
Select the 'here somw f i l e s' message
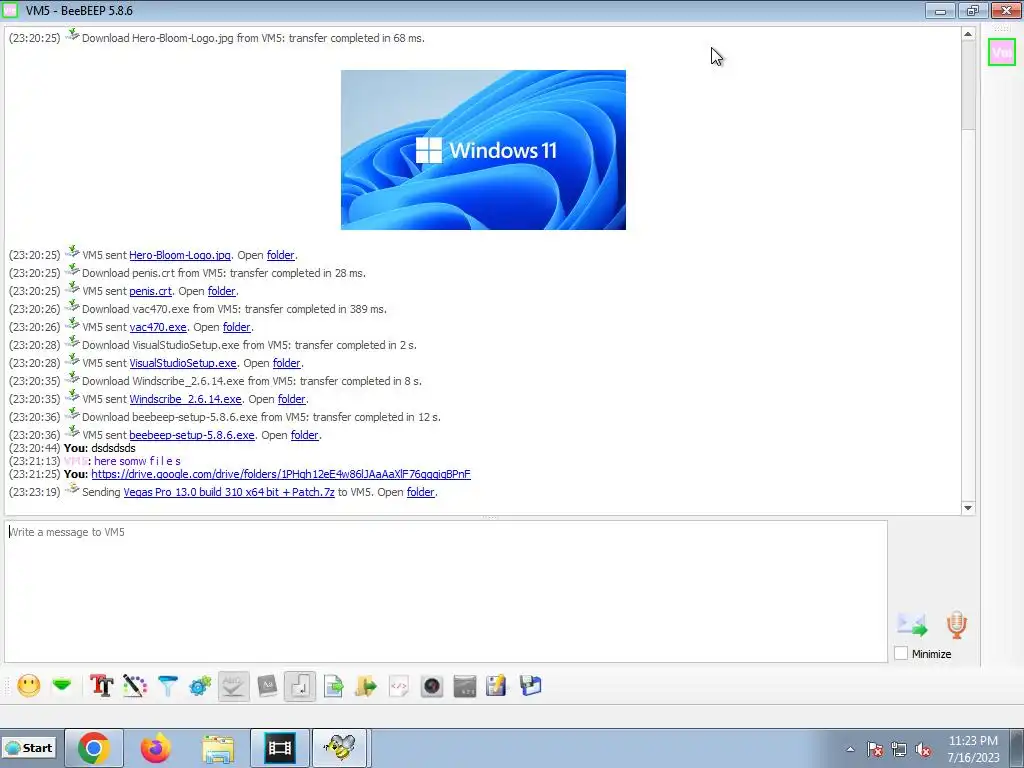click(x=137, y=461)
